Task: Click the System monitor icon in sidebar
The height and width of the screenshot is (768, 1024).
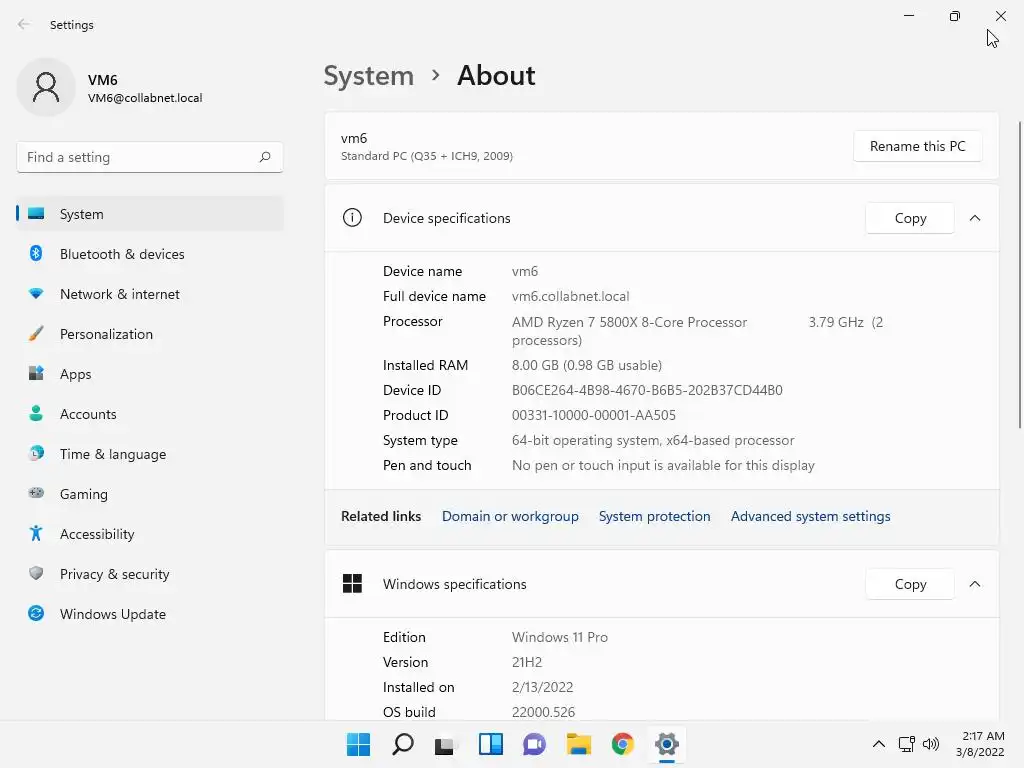Action: pyautogui.click(x=36, y=214)
